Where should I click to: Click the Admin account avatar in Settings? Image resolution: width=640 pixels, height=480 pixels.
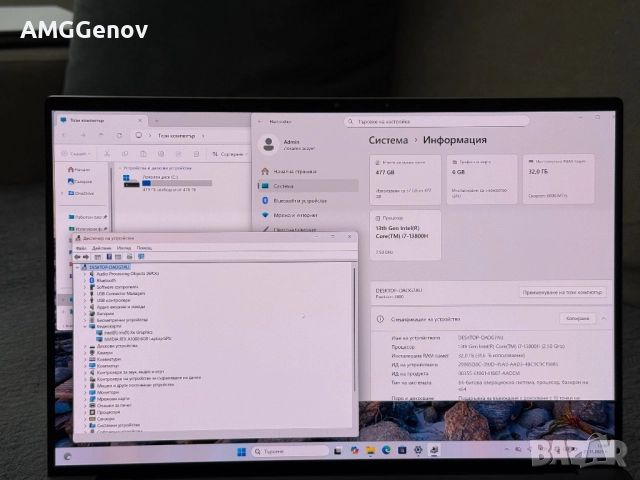click(268, 144)
